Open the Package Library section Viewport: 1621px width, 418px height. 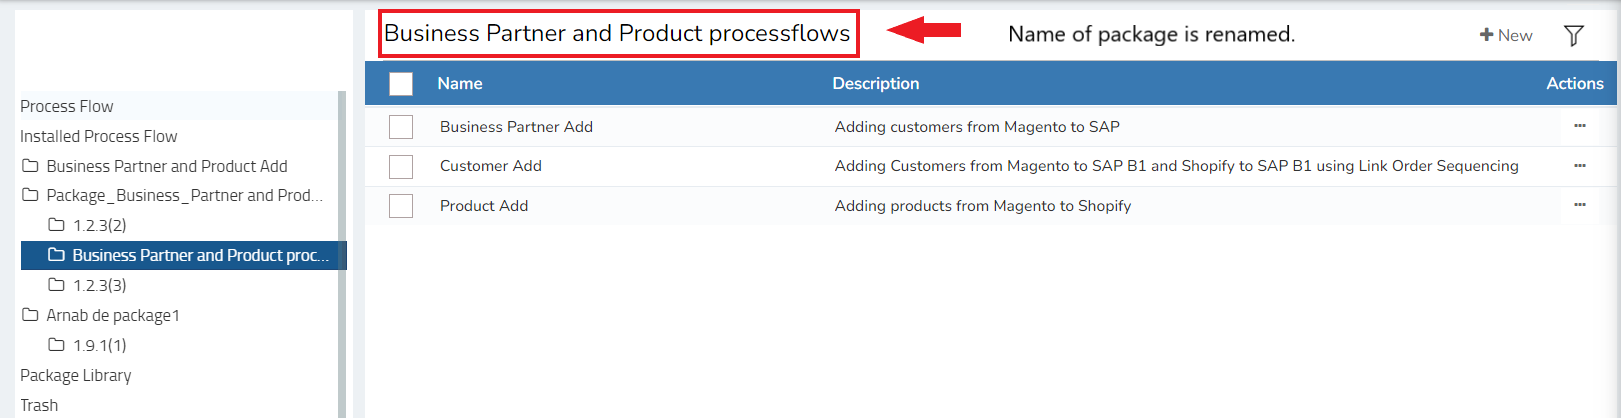(x=76, y=376)
